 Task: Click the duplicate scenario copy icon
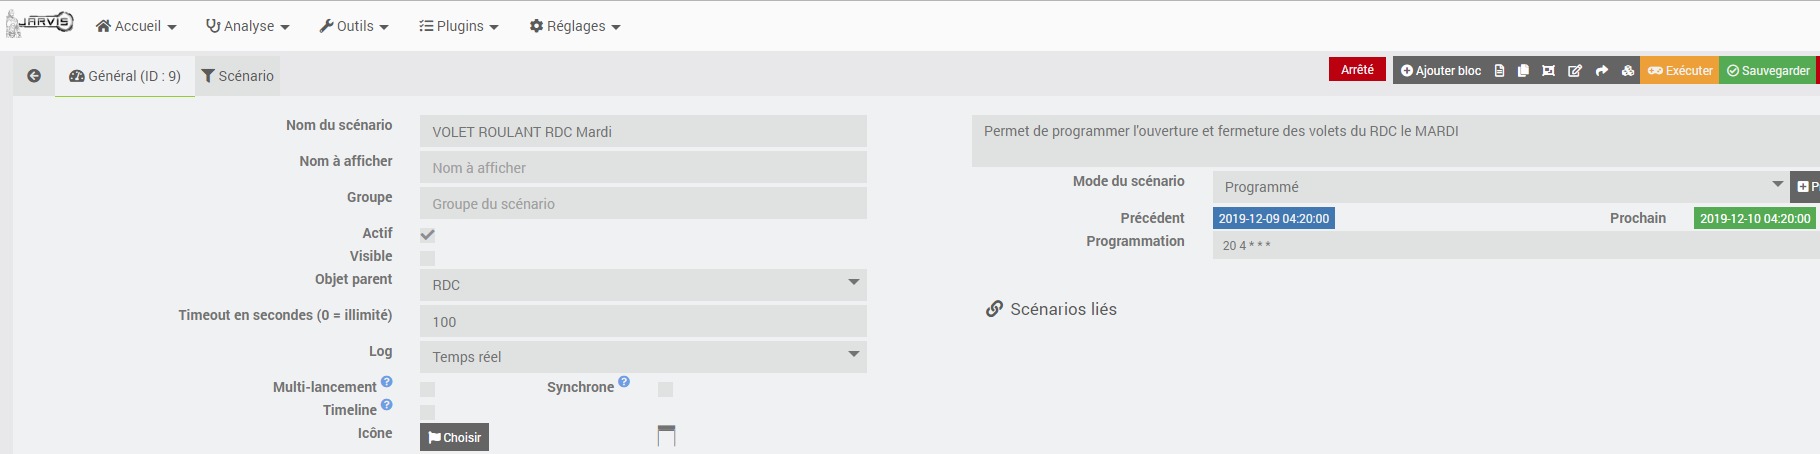point(1523,71)
